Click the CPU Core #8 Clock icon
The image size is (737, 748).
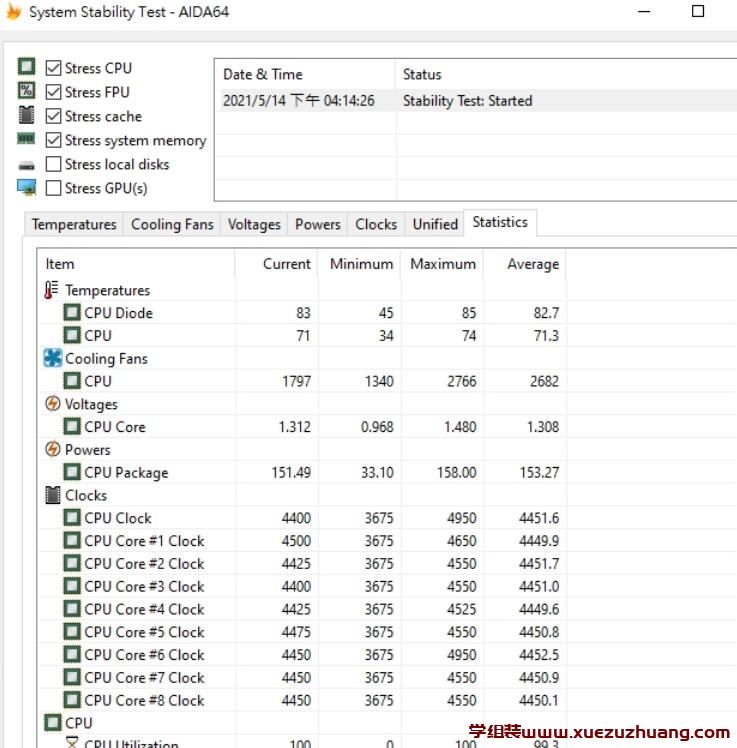point(72,700)
